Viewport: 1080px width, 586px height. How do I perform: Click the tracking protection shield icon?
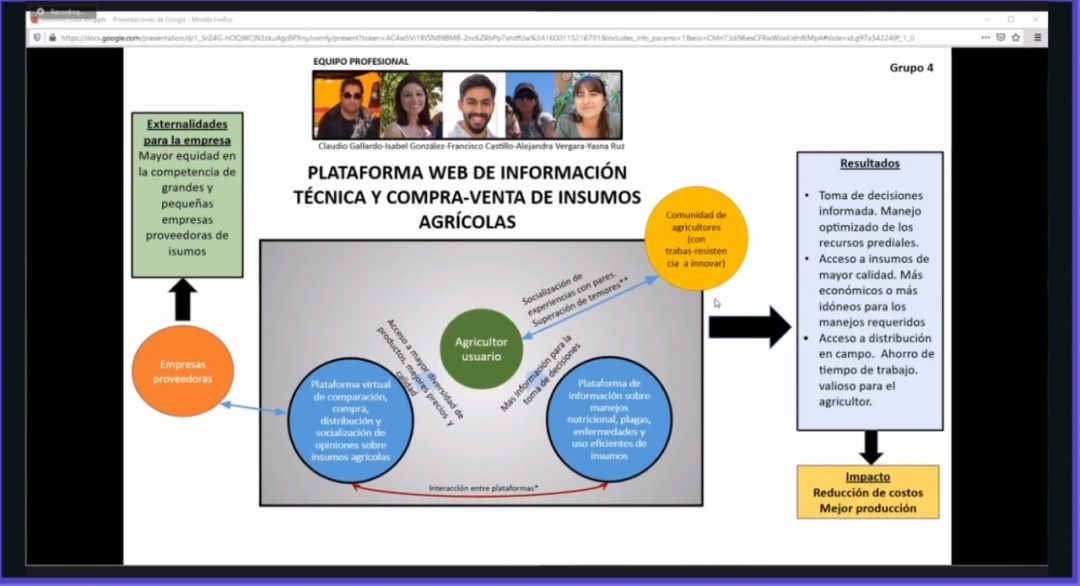coord(37,37)
